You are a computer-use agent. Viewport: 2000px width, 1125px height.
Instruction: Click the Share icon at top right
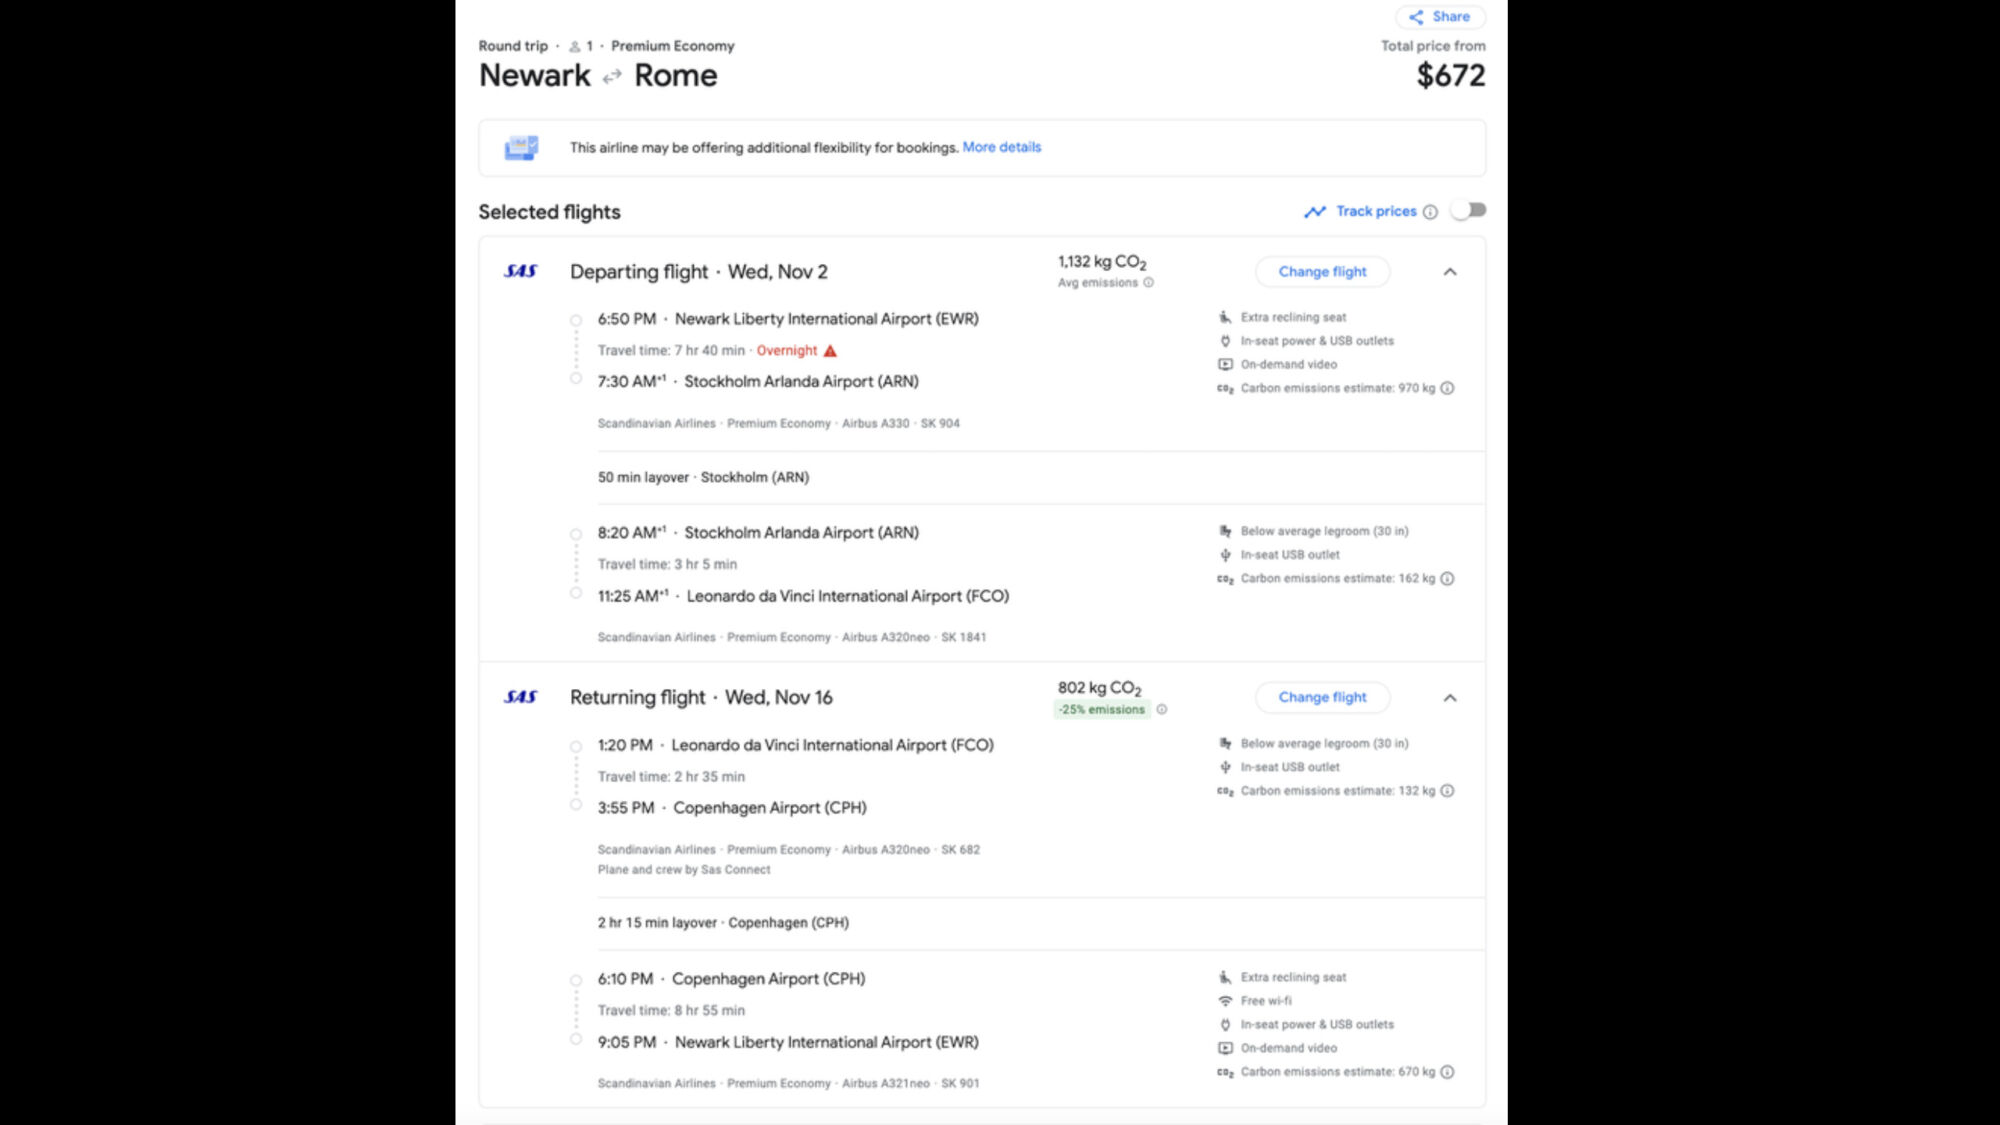pos(1416,17)
